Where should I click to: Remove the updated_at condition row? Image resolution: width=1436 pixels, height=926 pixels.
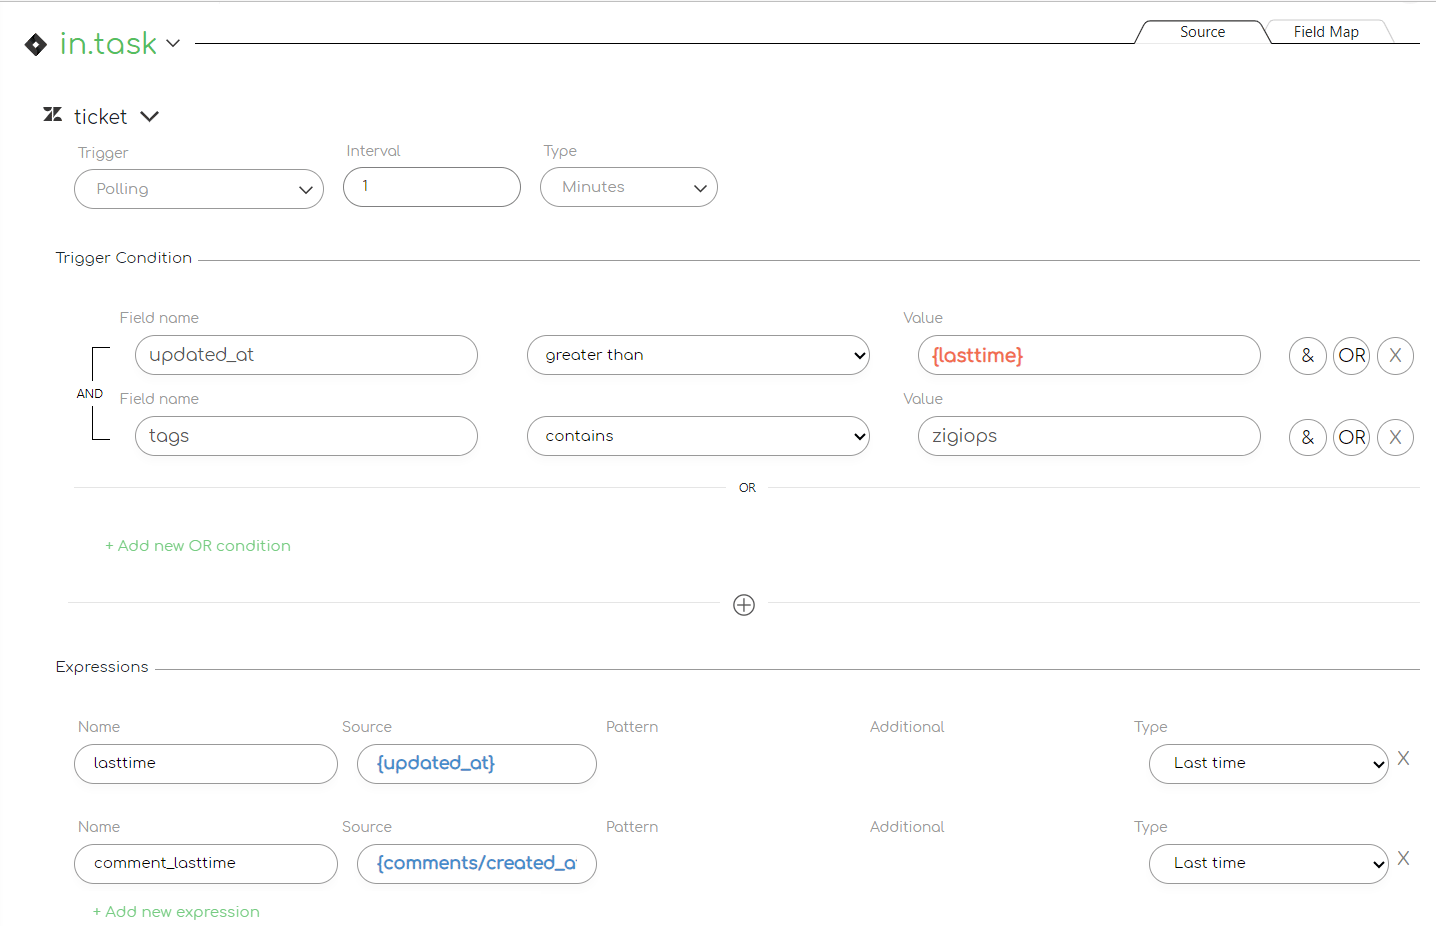pyautogui.click(x=1395, y=356)
